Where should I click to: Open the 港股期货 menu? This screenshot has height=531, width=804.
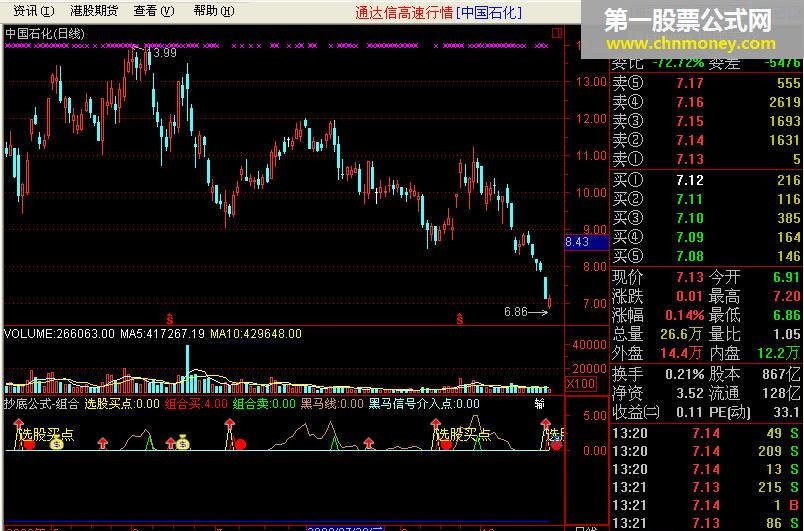94,11
